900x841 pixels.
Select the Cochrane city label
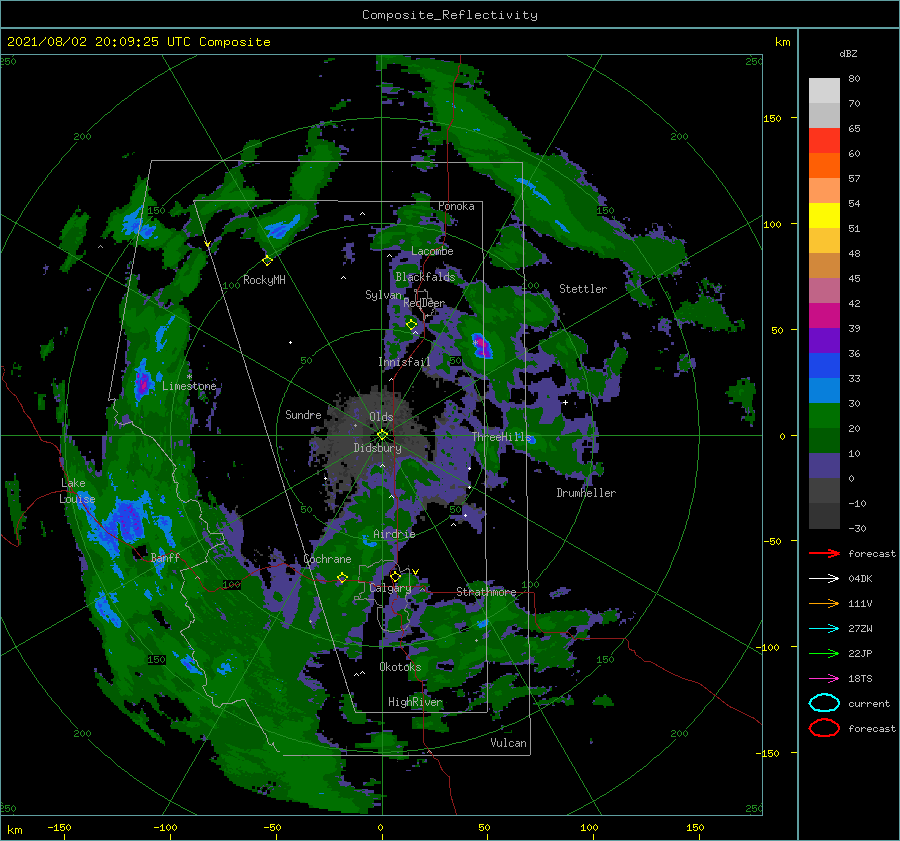pyautogui.click(x=327, y=559)
